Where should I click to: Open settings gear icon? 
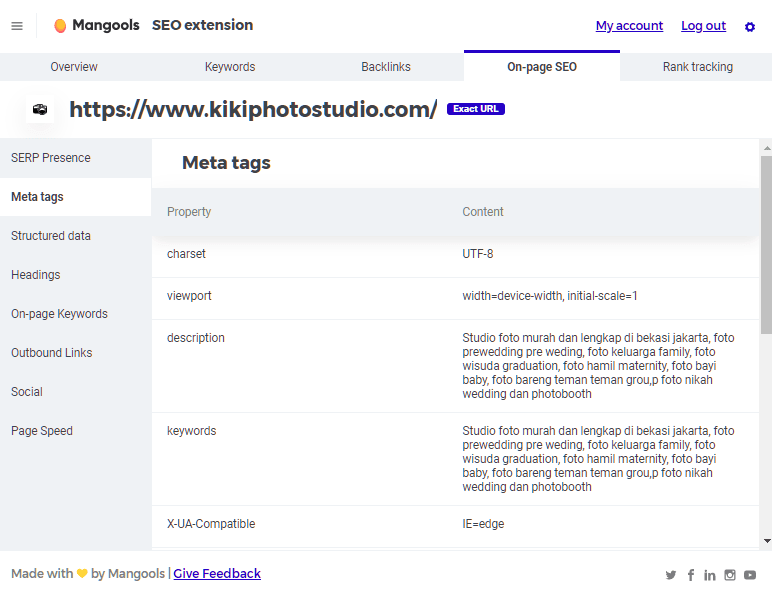(750, 27)
